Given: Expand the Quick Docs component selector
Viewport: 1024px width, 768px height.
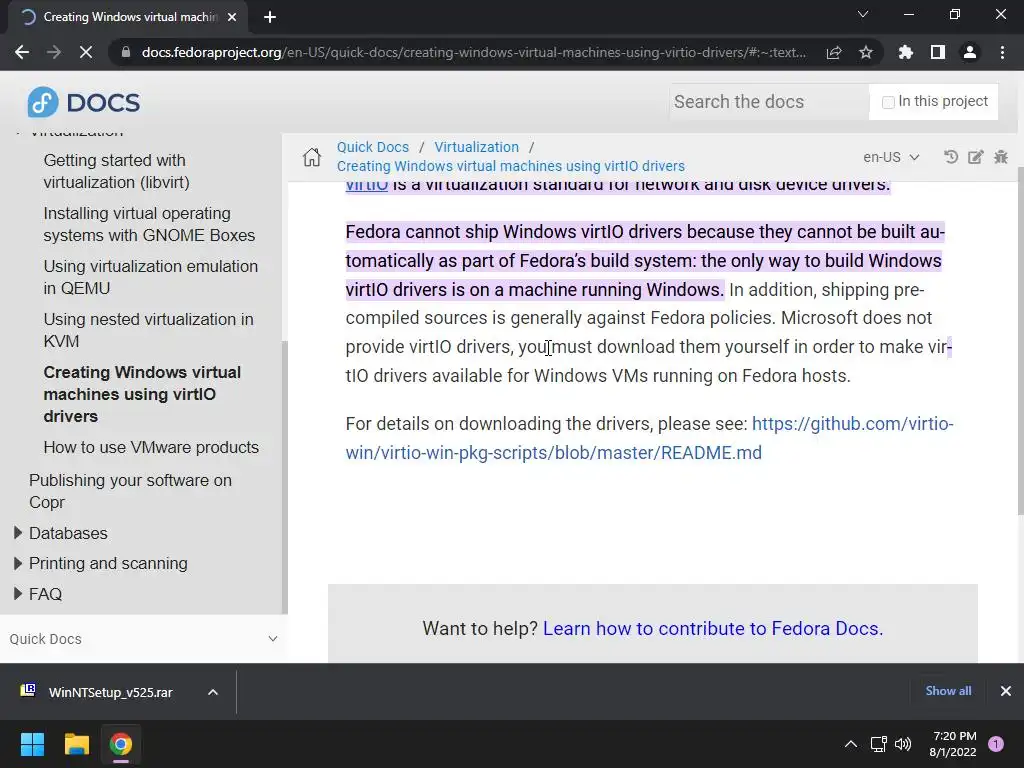Looking at the screenshot, I should [x=144, y=639].
